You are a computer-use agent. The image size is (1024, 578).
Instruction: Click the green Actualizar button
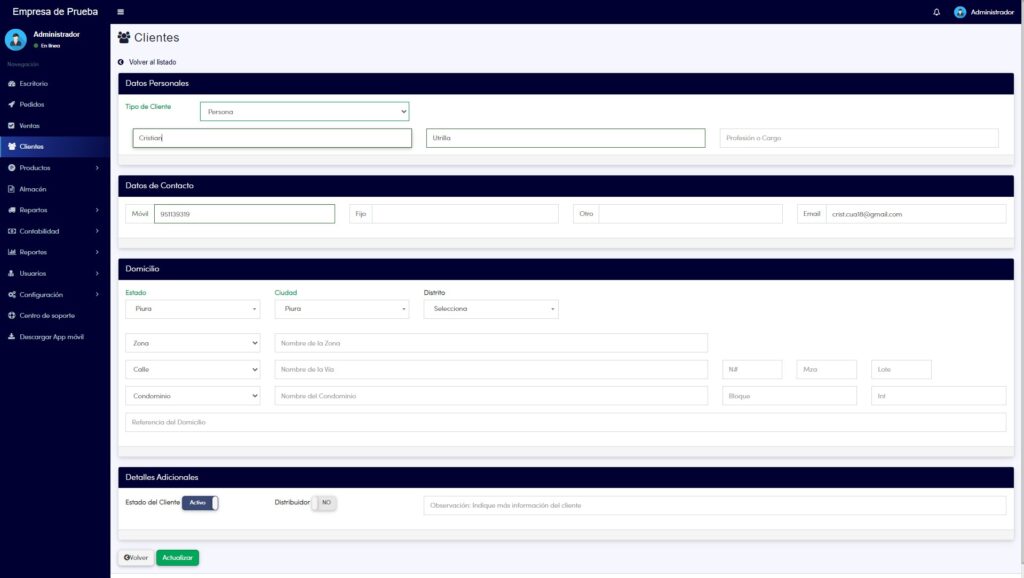tap(178, 558)
